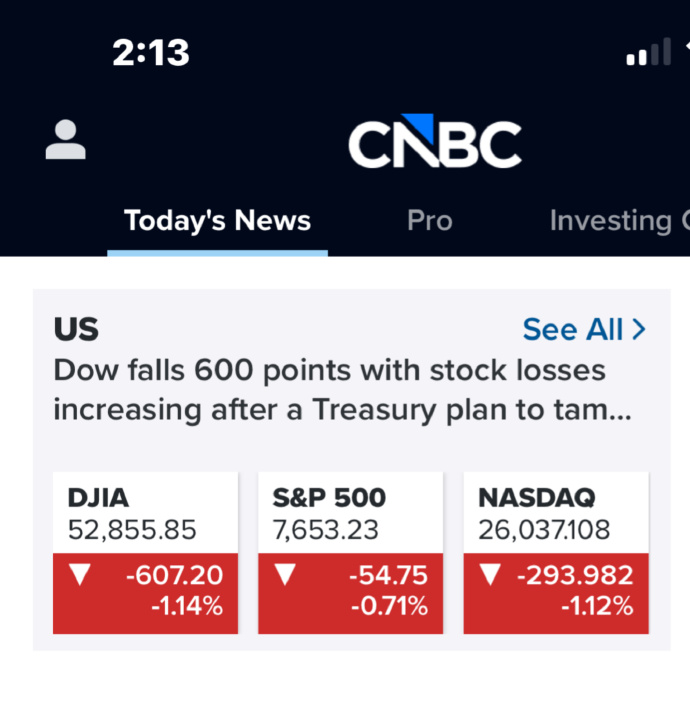This screenshot has width=690, height=720.
Task: Select the Today's News tab
Action: (217, 221)
